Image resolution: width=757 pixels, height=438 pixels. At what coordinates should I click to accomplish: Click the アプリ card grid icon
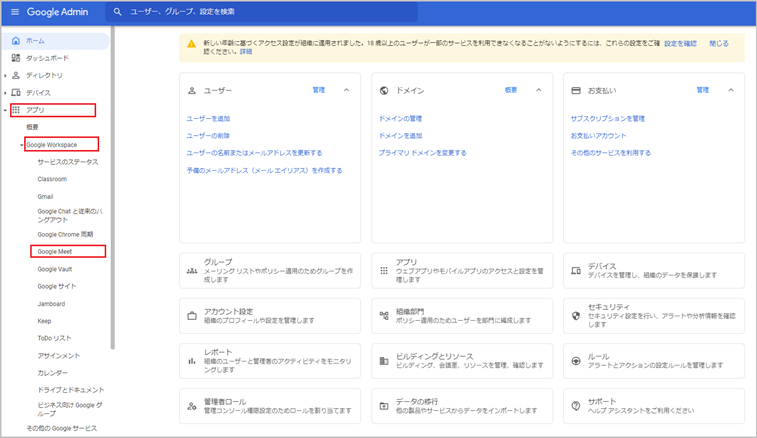point(384,271)
